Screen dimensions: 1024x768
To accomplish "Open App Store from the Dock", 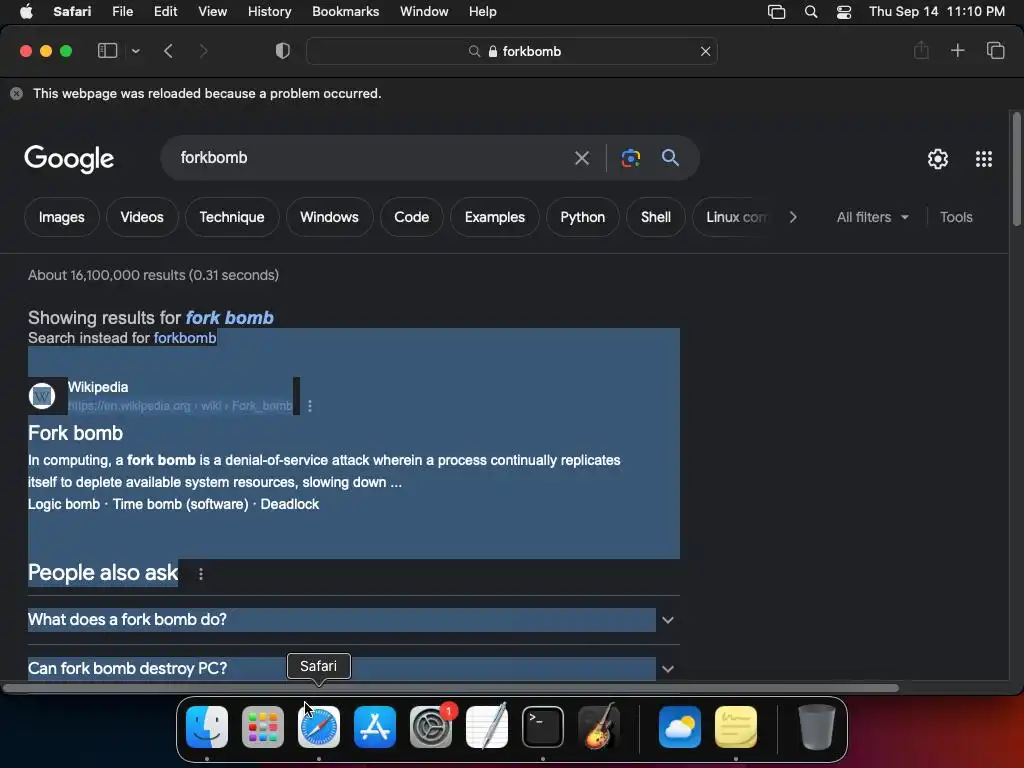I will click(375, 727).
